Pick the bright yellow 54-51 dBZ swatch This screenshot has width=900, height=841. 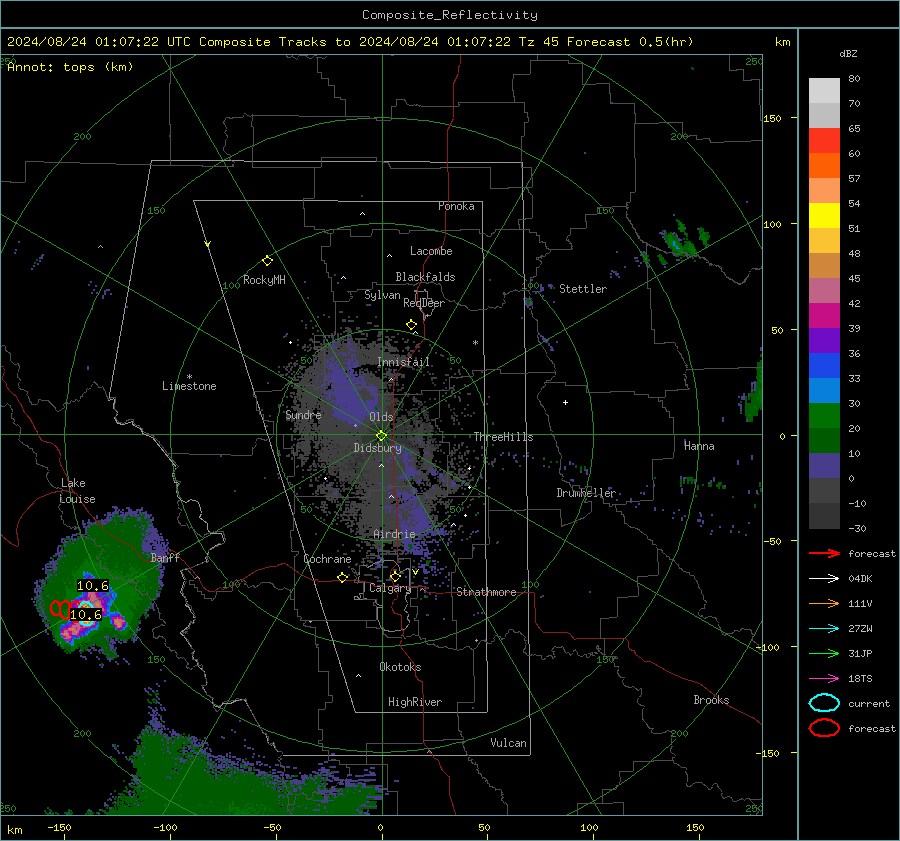coord(824,216)
